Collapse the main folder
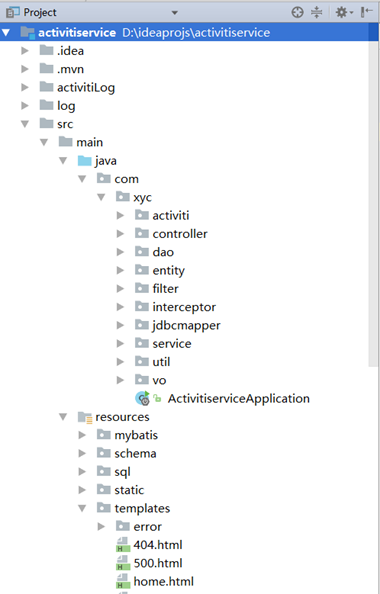Screen dimensions: 380x594 coord(44,142)
